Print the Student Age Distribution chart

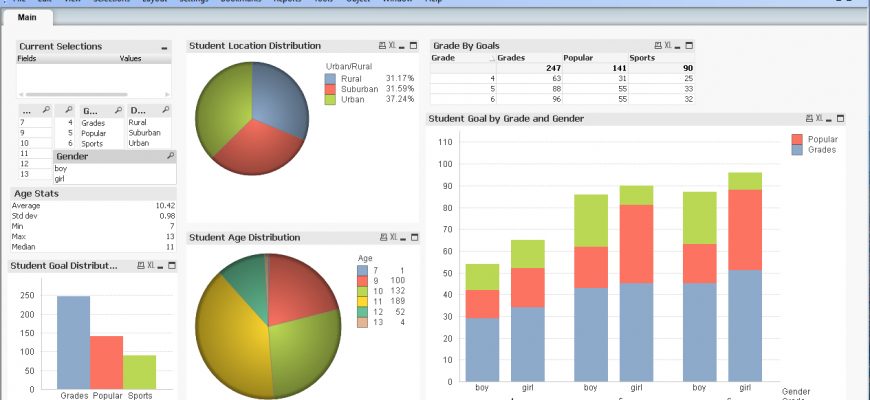pyautogui.click(x=382, y=238)
